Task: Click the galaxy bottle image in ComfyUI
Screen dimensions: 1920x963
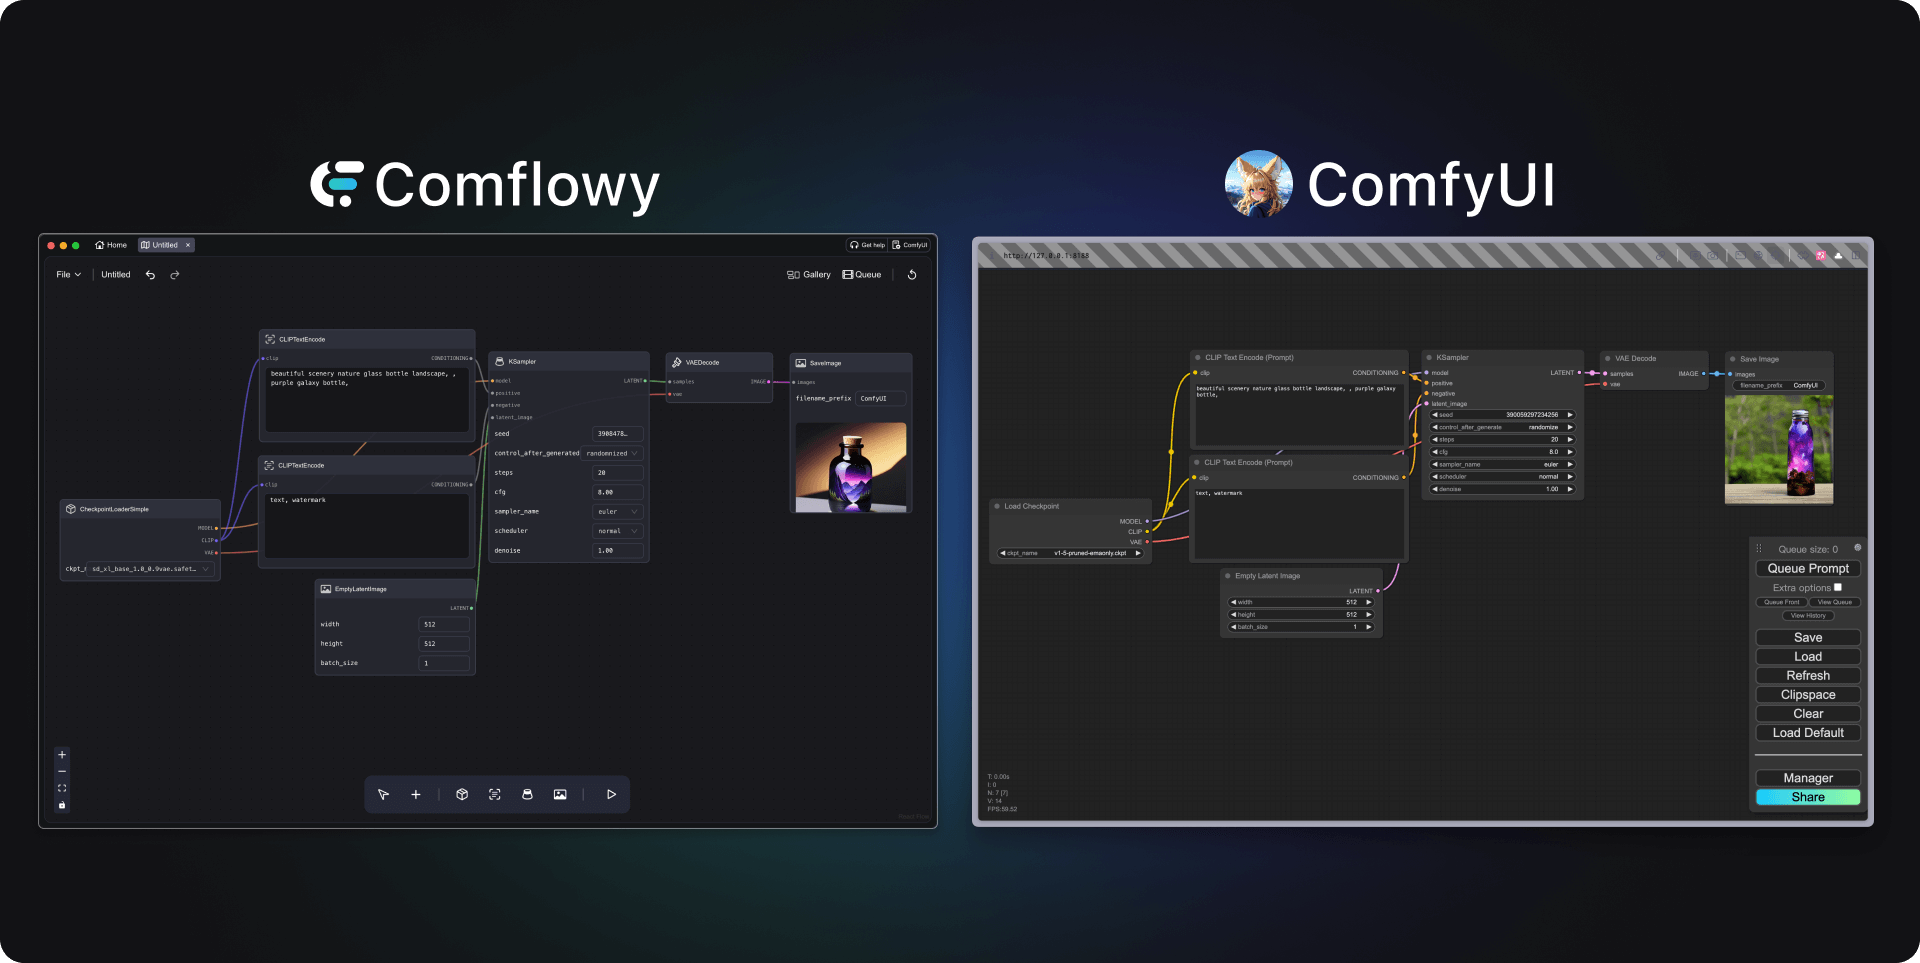Action: coord(1779,449)
